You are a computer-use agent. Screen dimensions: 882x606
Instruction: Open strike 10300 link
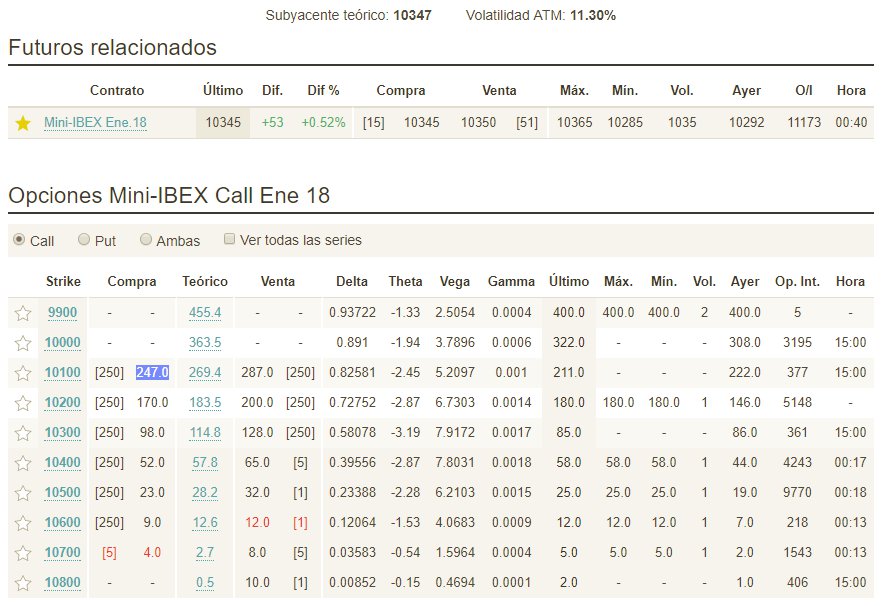(x=62, y=432)
